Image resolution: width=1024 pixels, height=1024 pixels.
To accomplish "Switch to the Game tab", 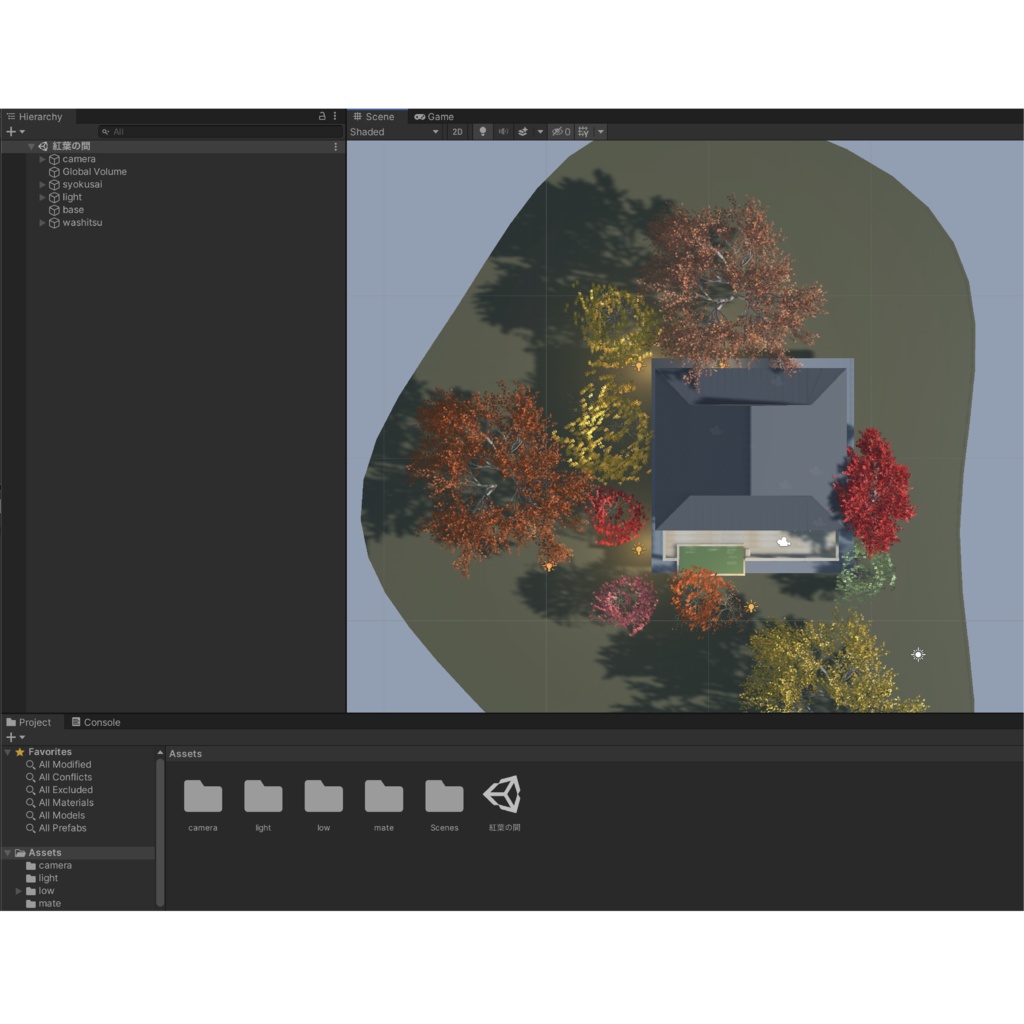I will [434, 117].
